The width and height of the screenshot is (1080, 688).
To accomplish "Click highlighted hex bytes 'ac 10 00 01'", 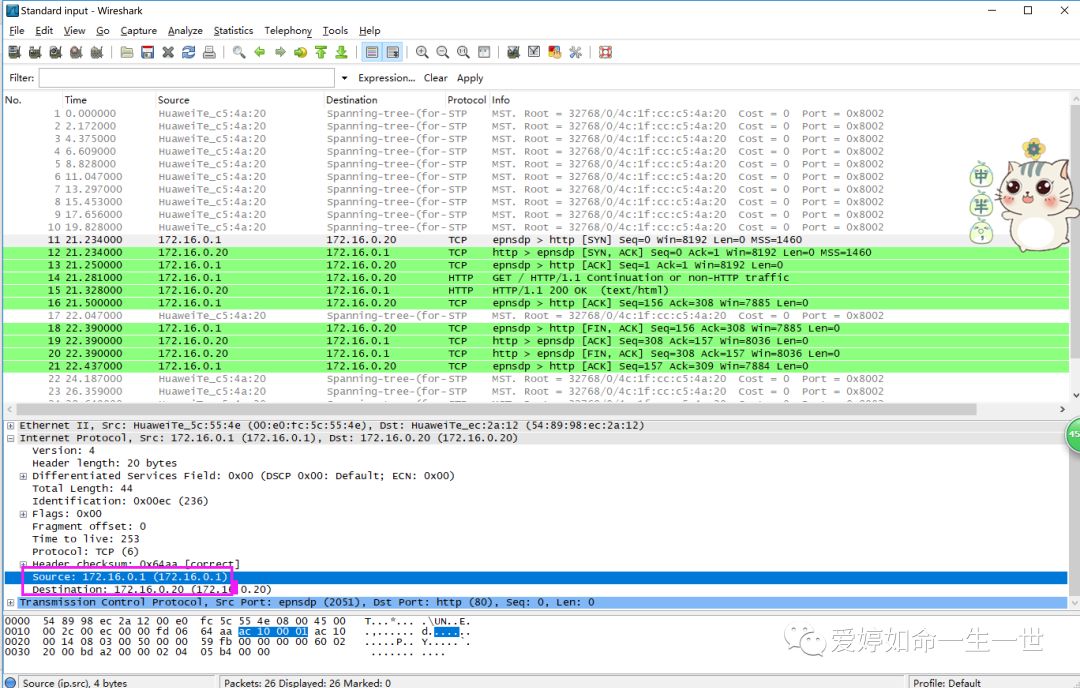I will 273,632.
